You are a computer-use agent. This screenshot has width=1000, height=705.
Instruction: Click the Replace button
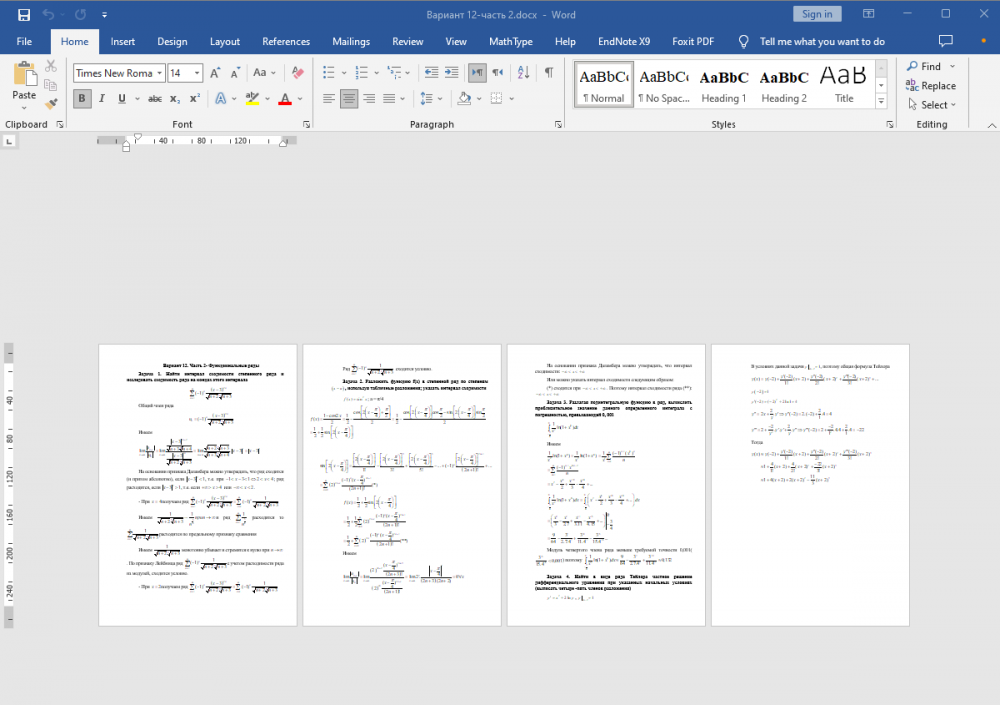[x=931, y=85]
